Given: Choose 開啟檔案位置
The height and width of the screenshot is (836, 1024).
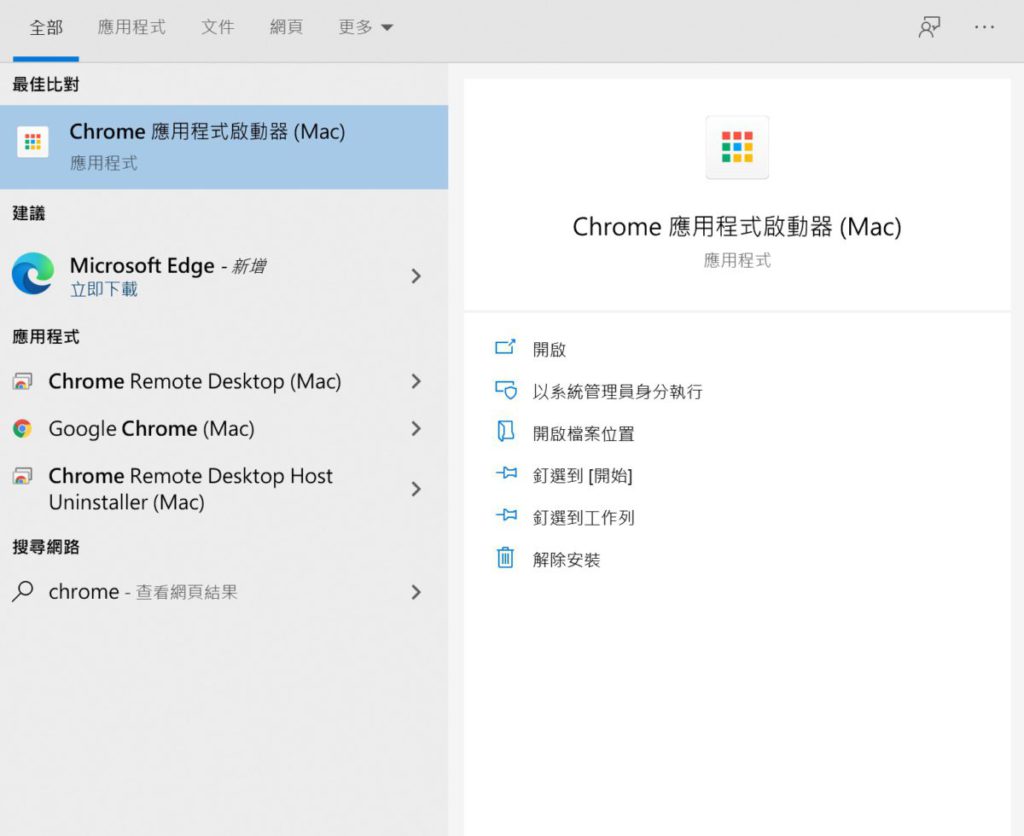Looking at the screenshot, I should point(583,434).
